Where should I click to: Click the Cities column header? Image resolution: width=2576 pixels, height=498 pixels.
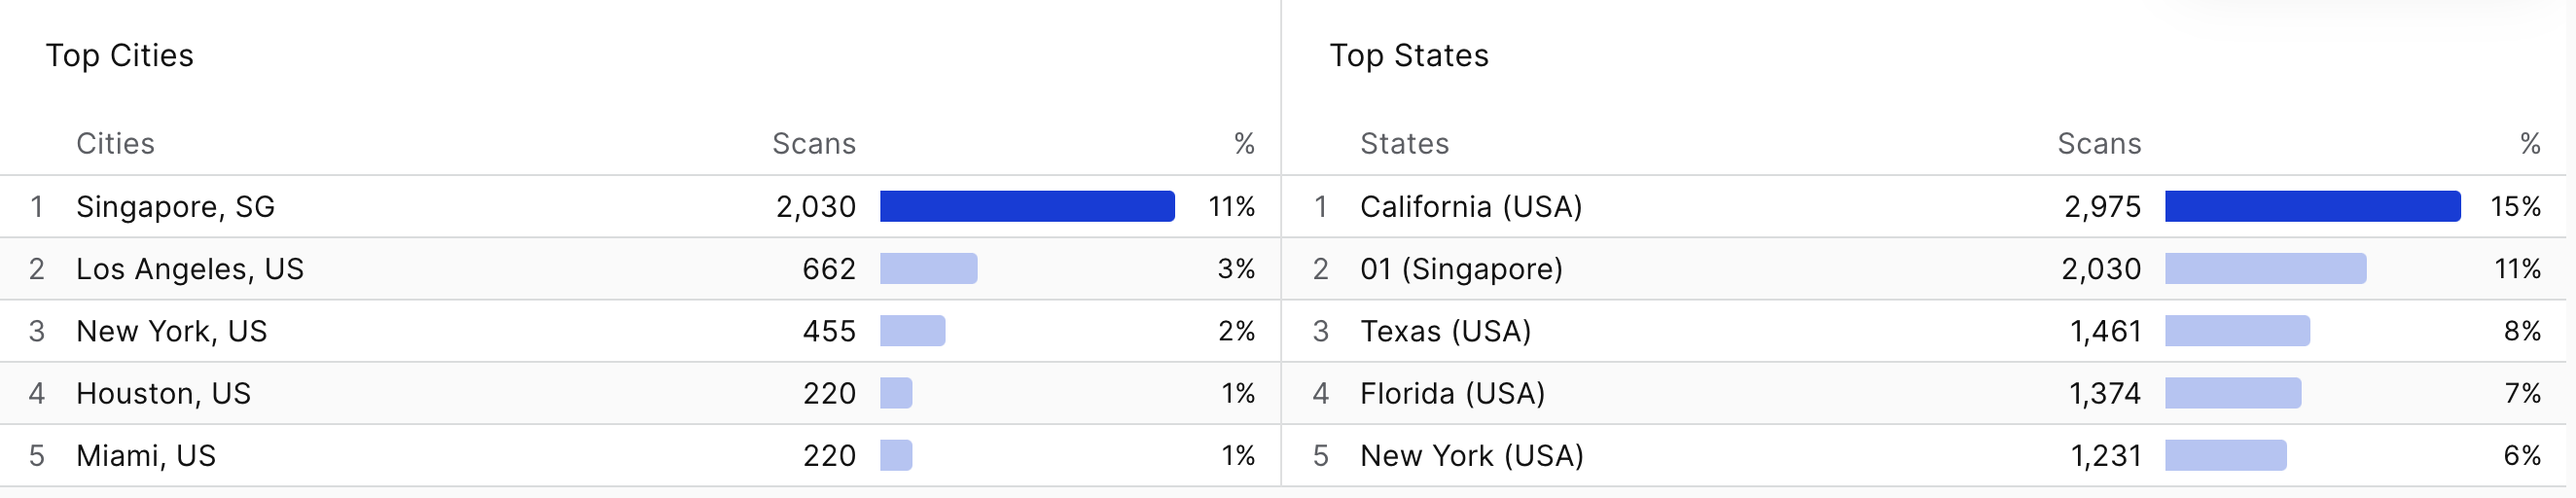[x=115, y=144]
